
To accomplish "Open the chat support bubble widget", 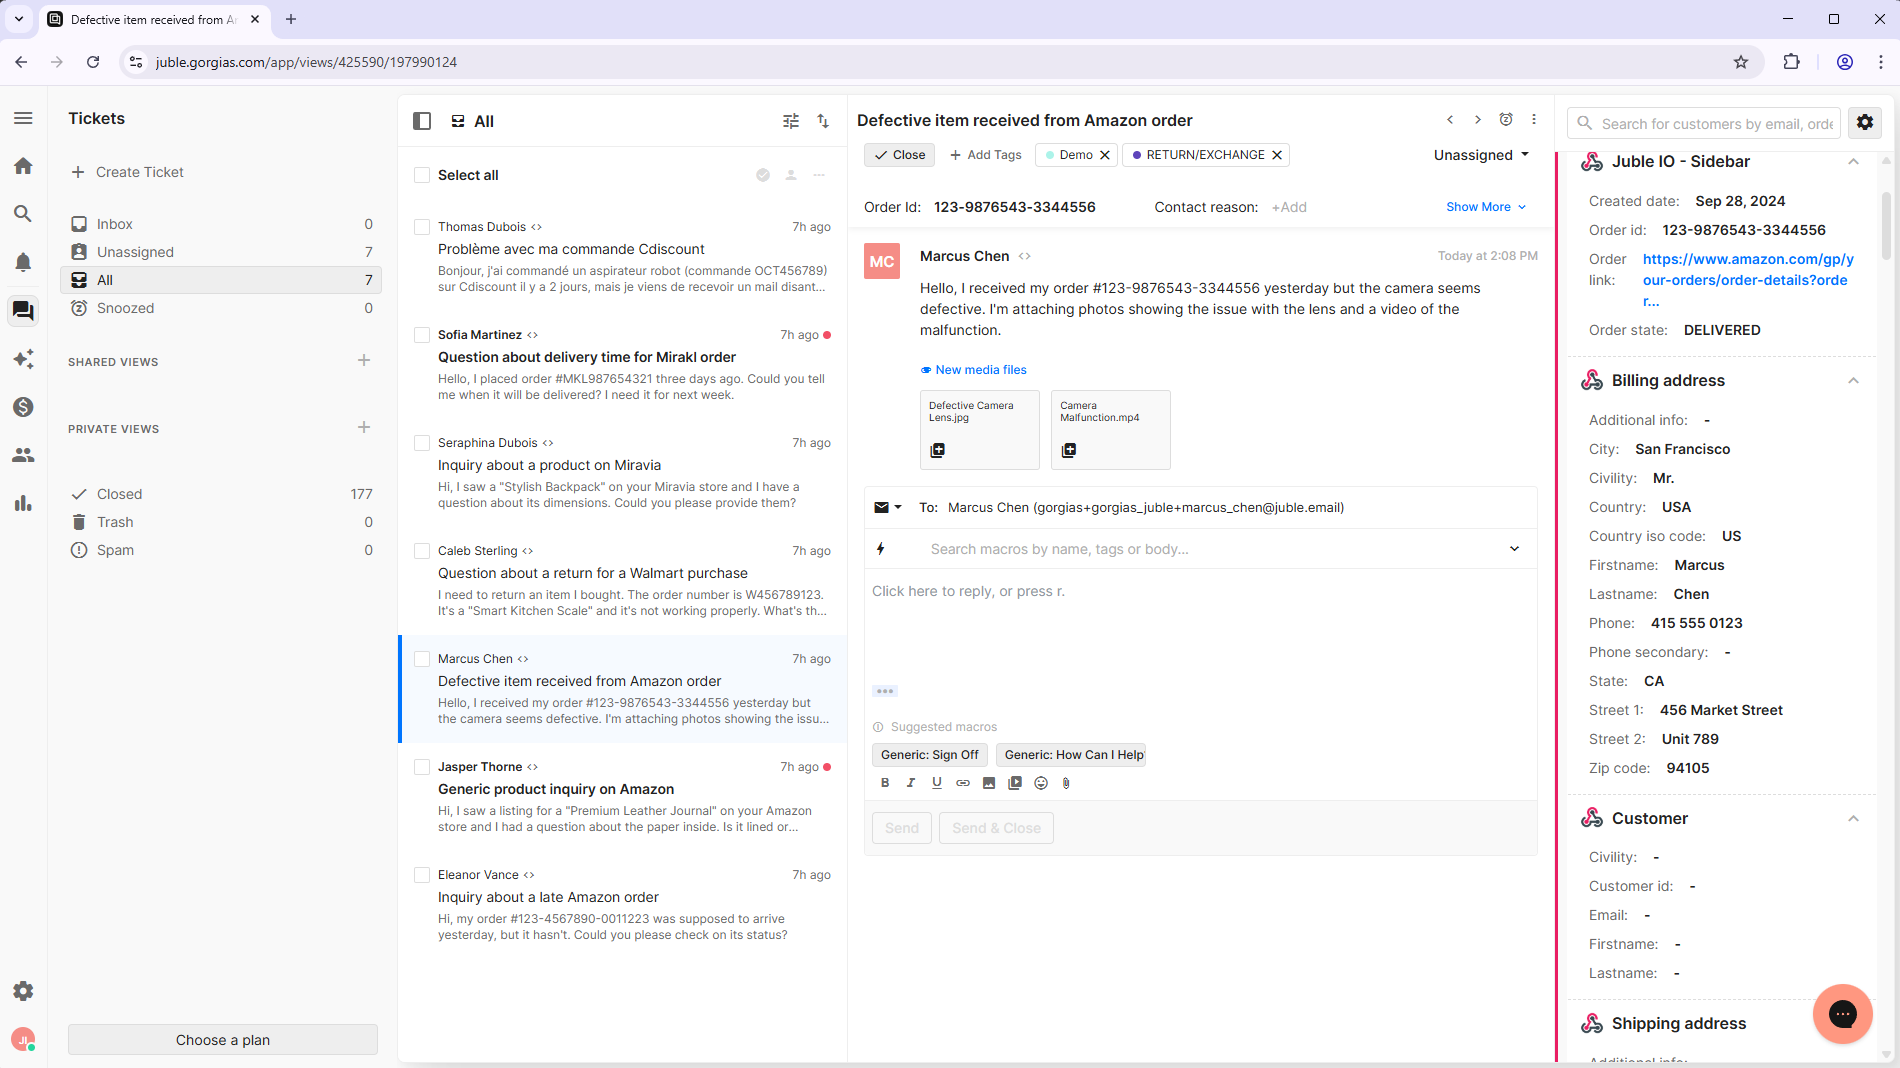I will pos(1842,1014).
